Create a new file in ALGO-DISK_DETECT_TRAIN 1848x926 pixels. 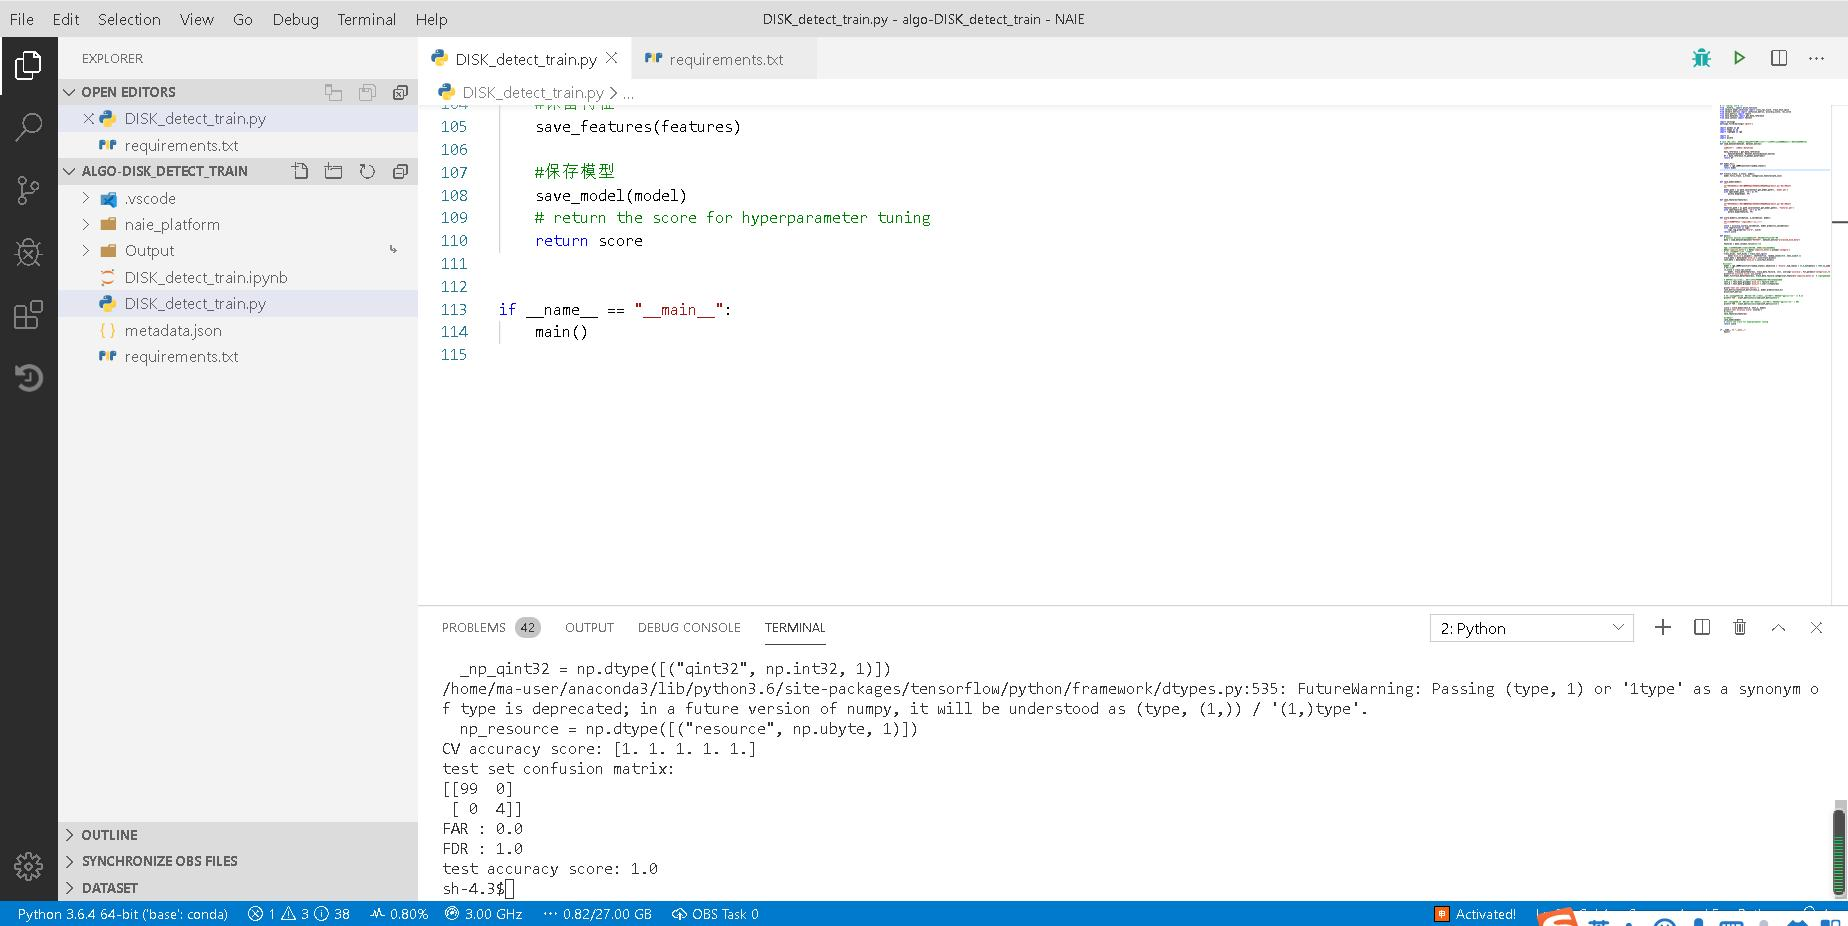(x=300, y=171)
